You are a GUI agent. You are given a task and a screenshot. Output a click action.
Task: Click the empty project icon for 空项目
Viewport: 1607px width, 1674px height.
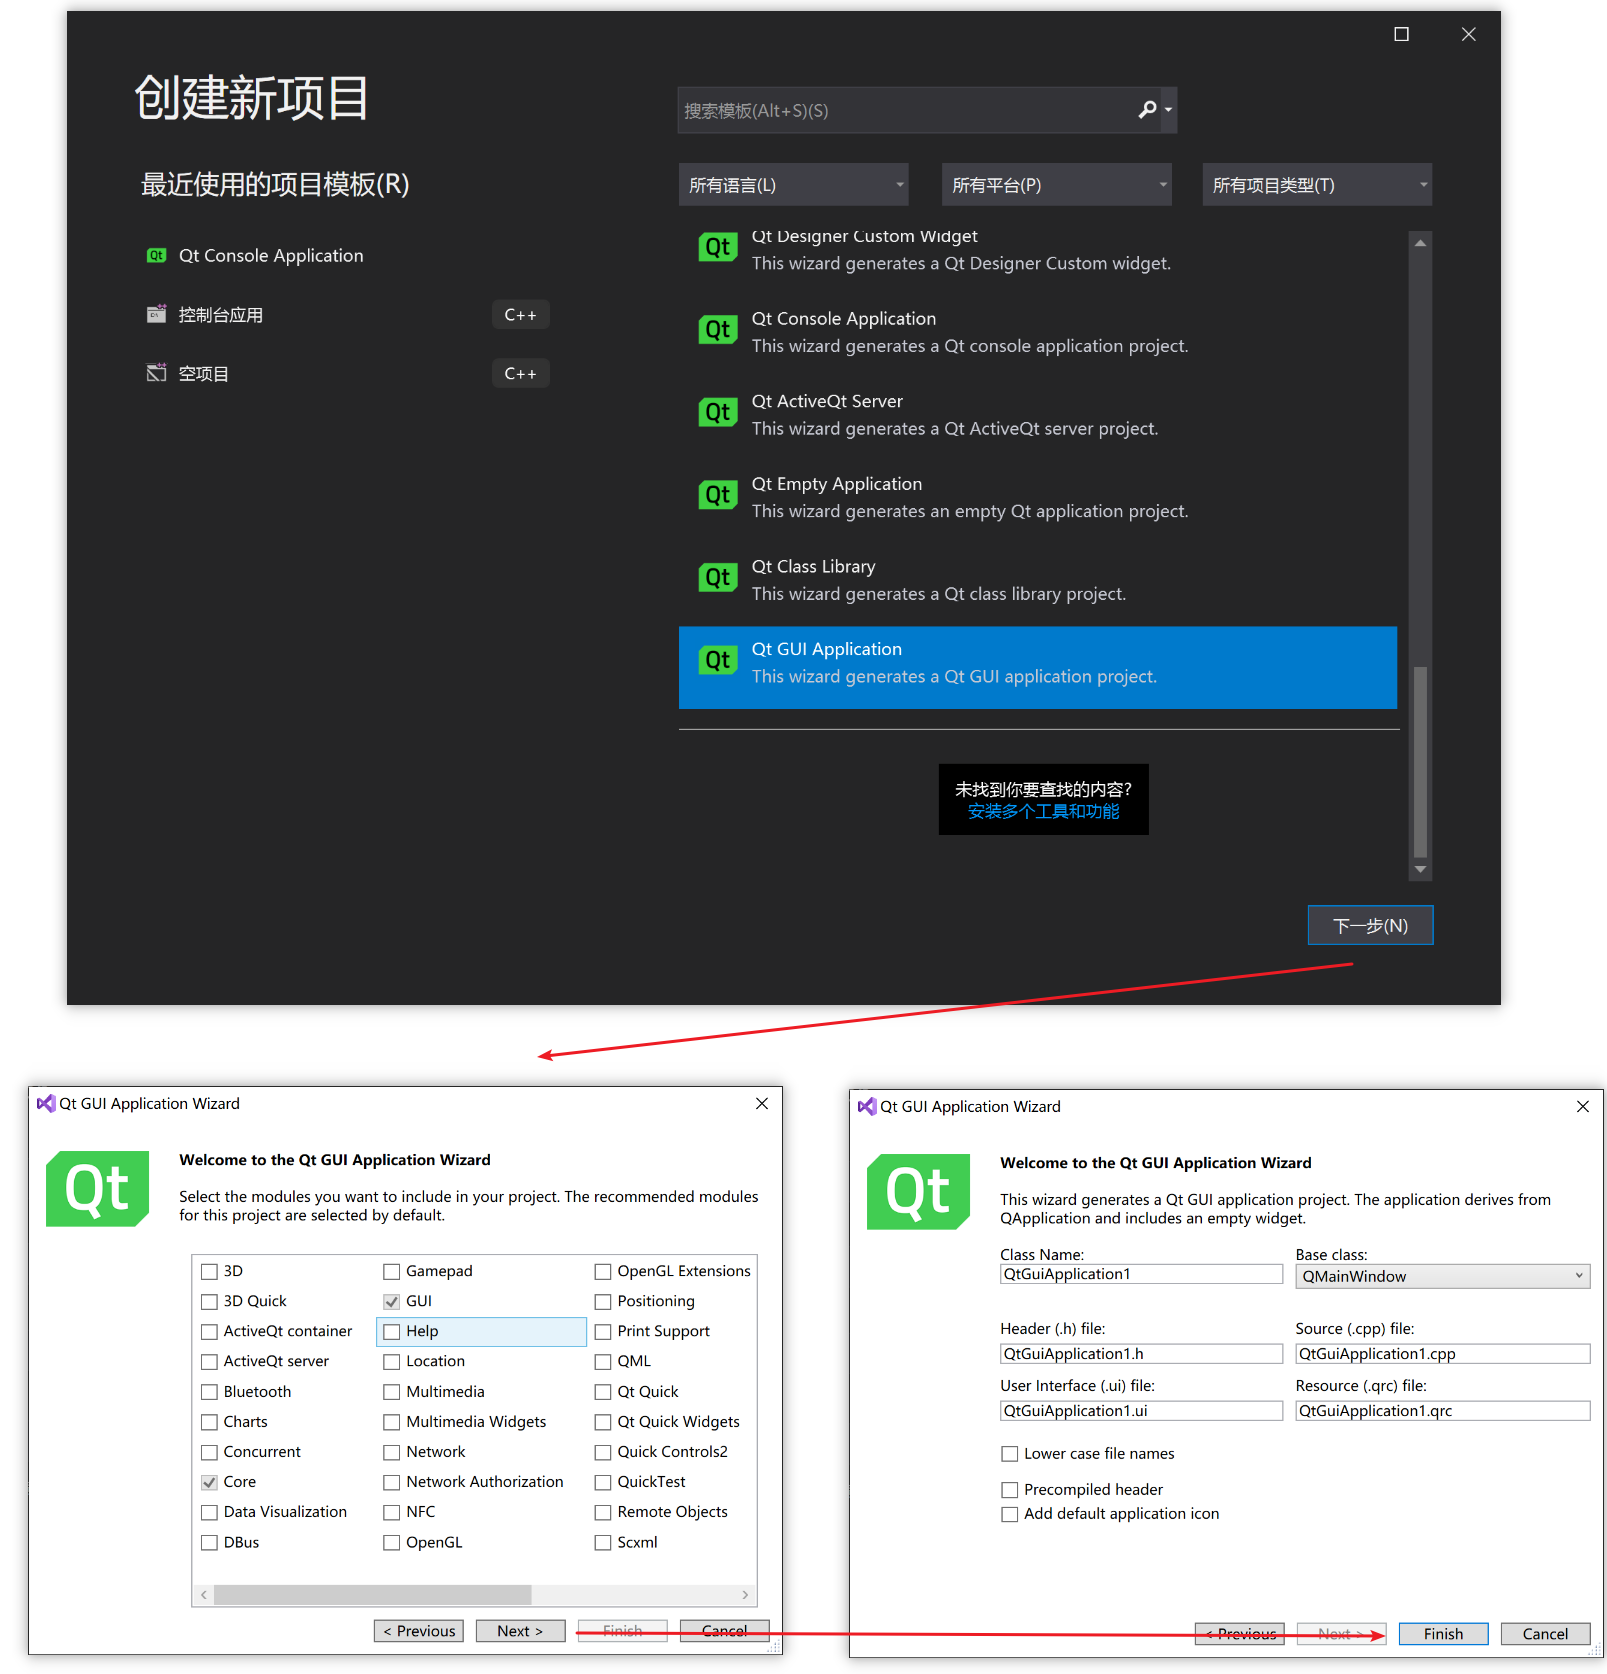[x=156, y=373]
